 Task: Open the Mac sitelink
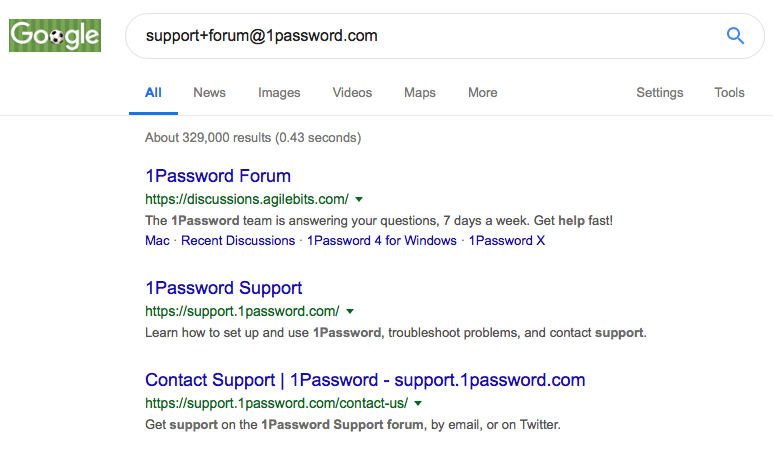[x=157, y=241]
